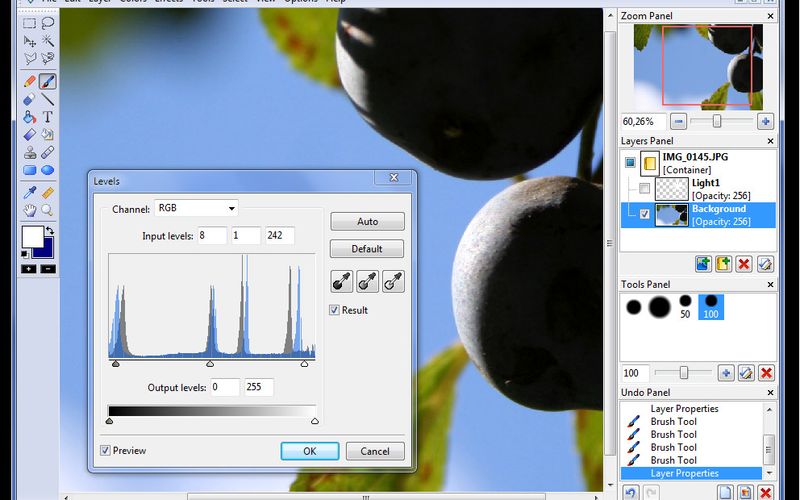Cancel the Levels dialog
This screenshot has height=500, width=800.
tap(375, 451)
